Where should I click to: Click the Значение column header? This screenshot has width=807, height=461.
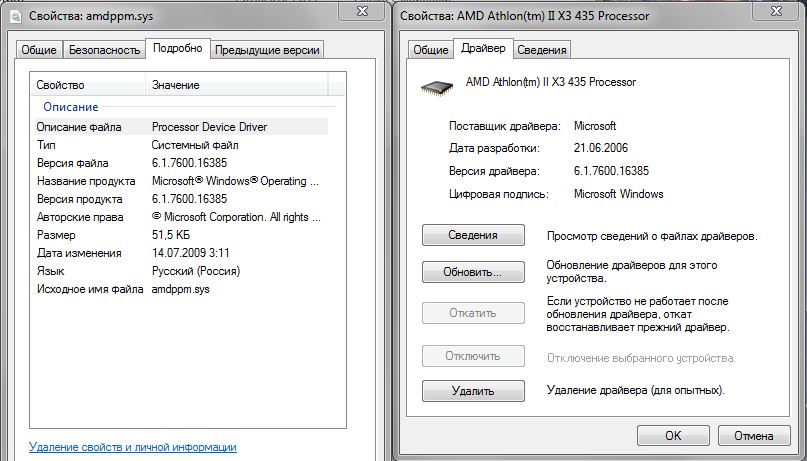(x=176, y=85)
